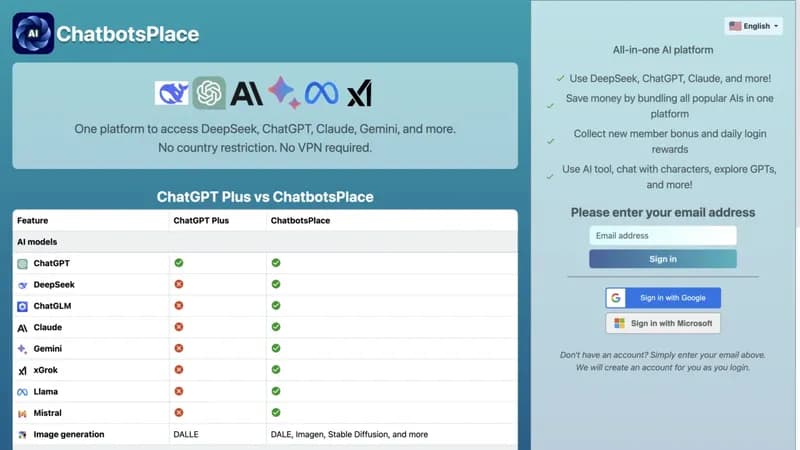
Task: Click the DeepSeek row icon in table
Action: coord(22,285)
